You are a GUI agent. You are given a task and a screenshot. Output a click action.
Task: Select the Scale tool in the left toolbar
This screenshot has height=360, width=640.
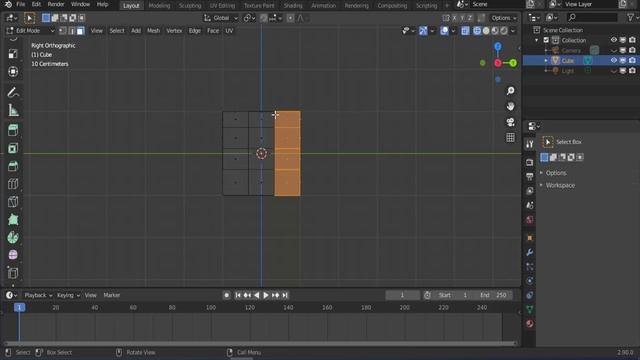click(x=13, y=54)
